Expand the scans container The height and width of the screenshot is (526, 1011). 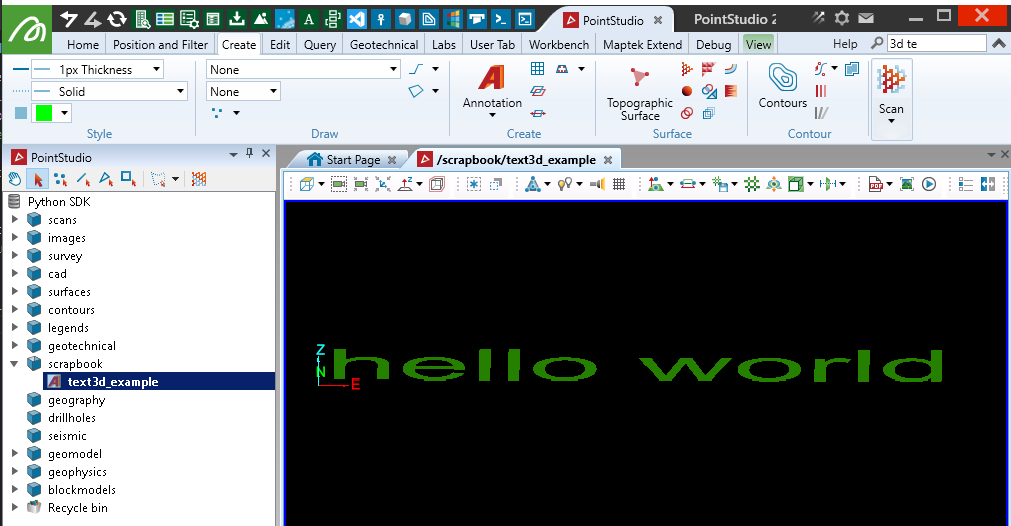[14, 220]
